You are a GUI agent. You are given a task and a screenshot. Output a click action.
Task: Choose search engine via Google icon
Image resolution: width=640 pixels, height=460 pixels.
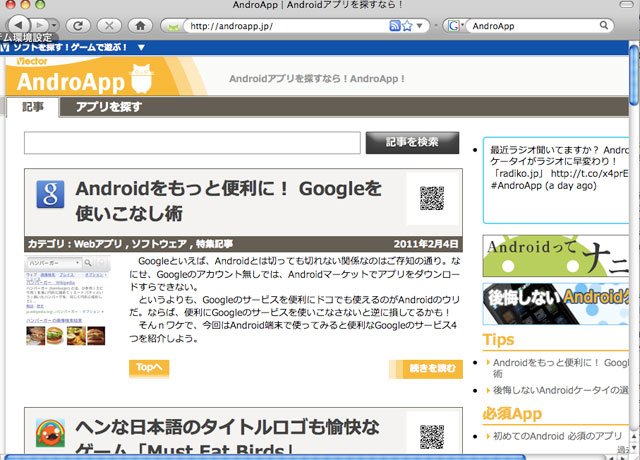pyautogui.click(x=454, y=26)
